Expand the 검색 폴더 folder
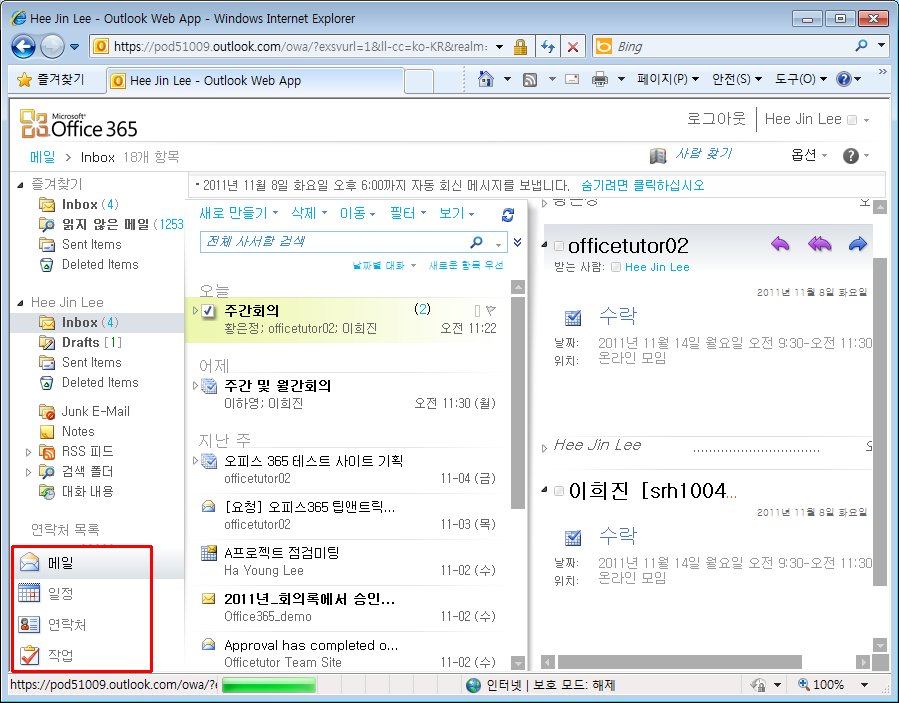The height and width of the screenshot is (703, 899). [28, 472]
